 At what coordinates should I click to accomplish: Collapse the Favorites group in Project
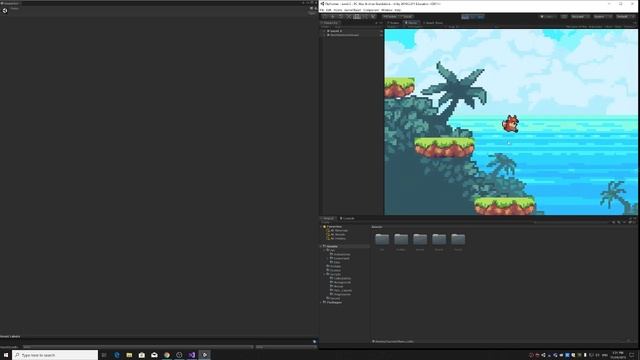[321, 227]
